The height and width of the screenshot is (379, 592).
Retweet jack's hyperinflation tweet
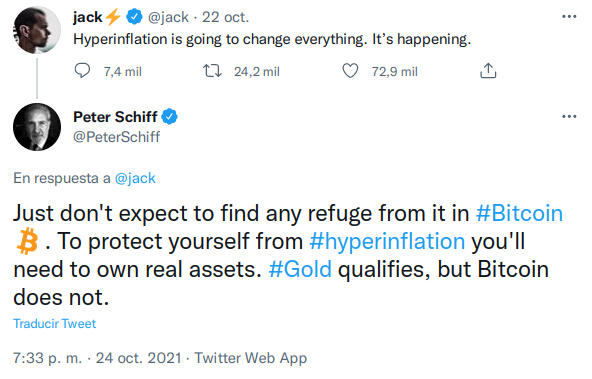click(x=213, y=71)
